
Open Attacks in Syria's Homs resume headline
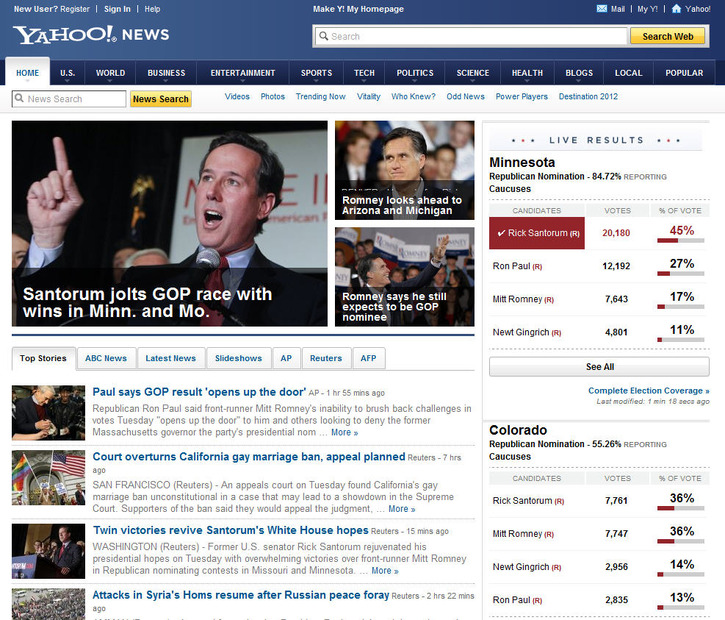point(240,595)
